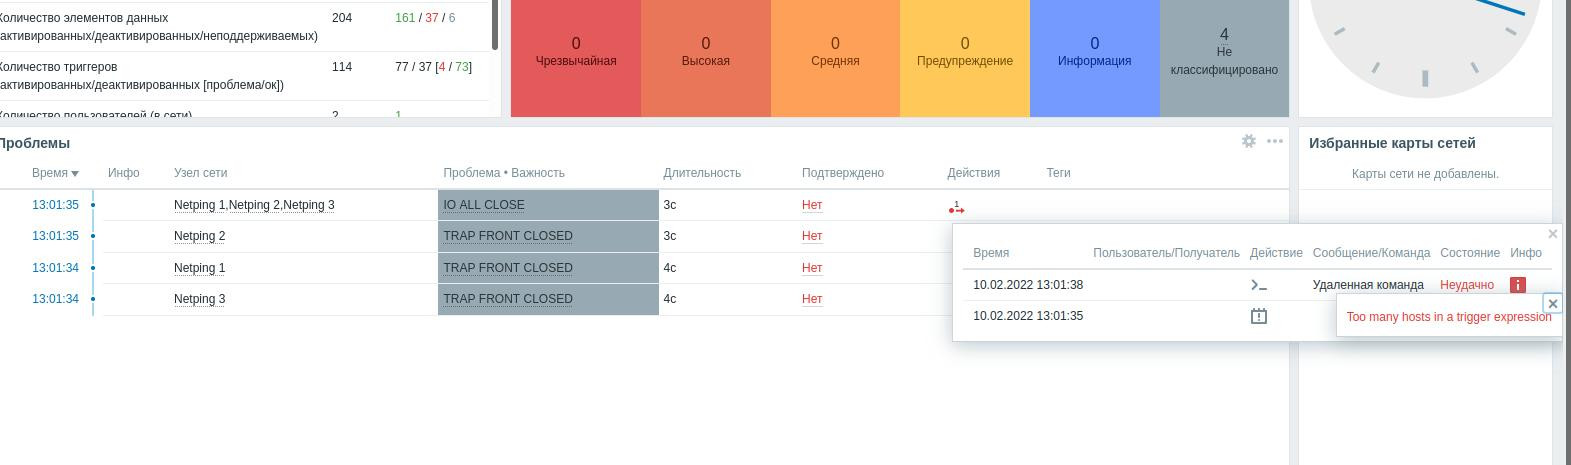Click the Too many hosts error message
Image resolution: width=1571 pixels, height=465 pixels.
[1449, 317]
